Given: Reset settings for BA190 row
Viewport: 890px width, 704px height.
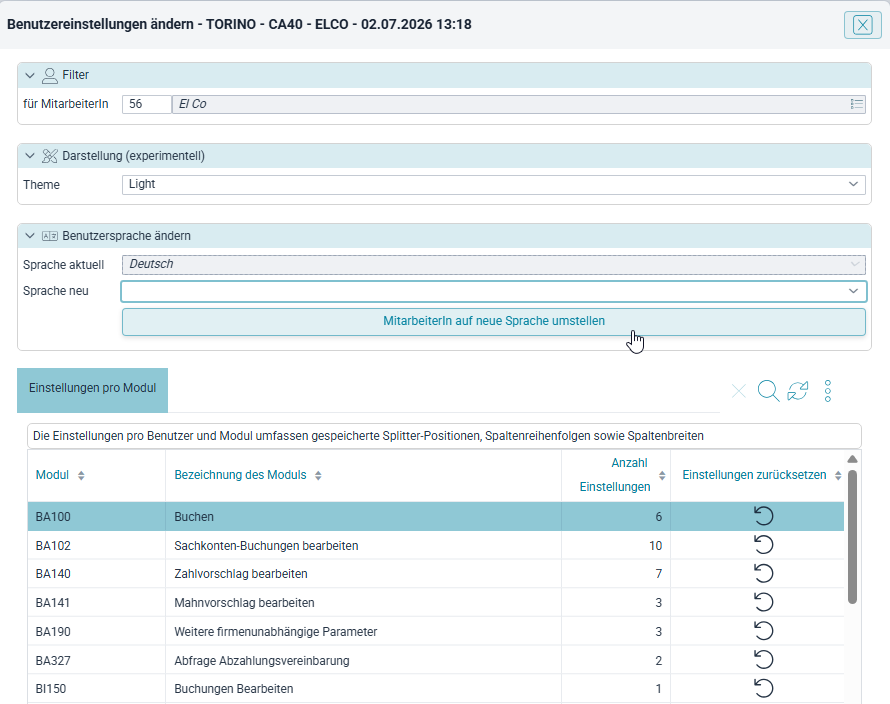Looking at the screenshot, I should [x=763, y=631].
